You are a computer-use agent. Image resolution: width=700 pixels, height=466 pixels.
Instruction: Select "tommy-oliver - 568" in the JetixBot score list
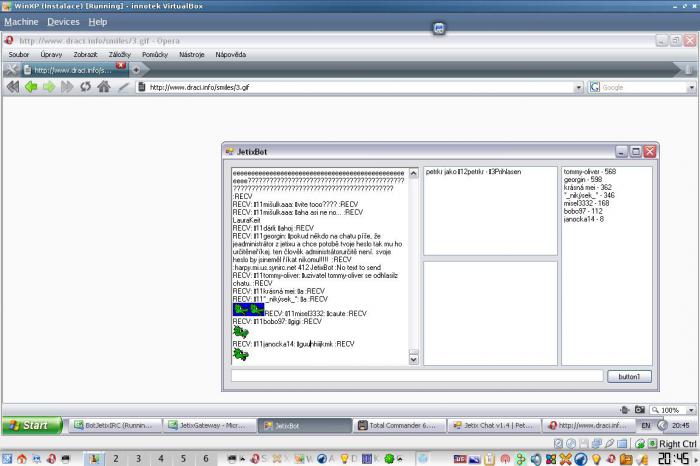589,171
